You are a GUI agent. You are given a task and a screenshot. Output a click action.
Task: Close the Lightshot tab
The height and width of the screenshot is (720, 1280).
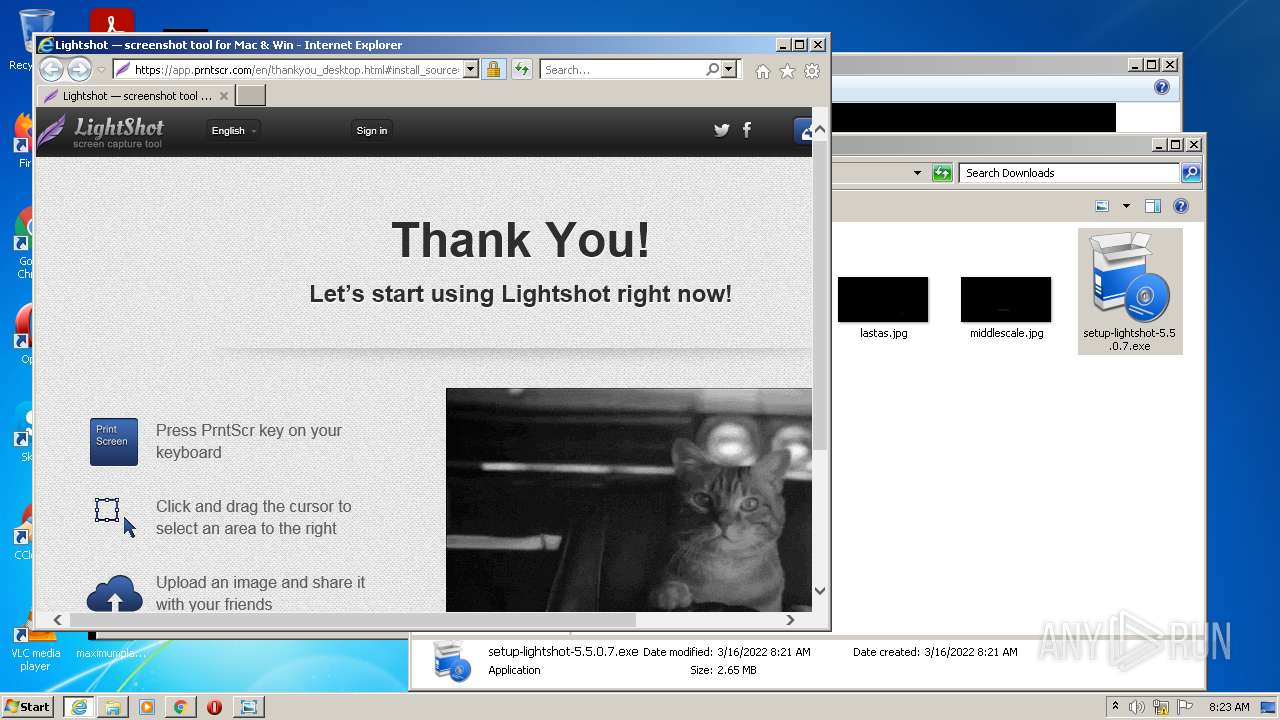pyautogui.click(x=224, y=96)
